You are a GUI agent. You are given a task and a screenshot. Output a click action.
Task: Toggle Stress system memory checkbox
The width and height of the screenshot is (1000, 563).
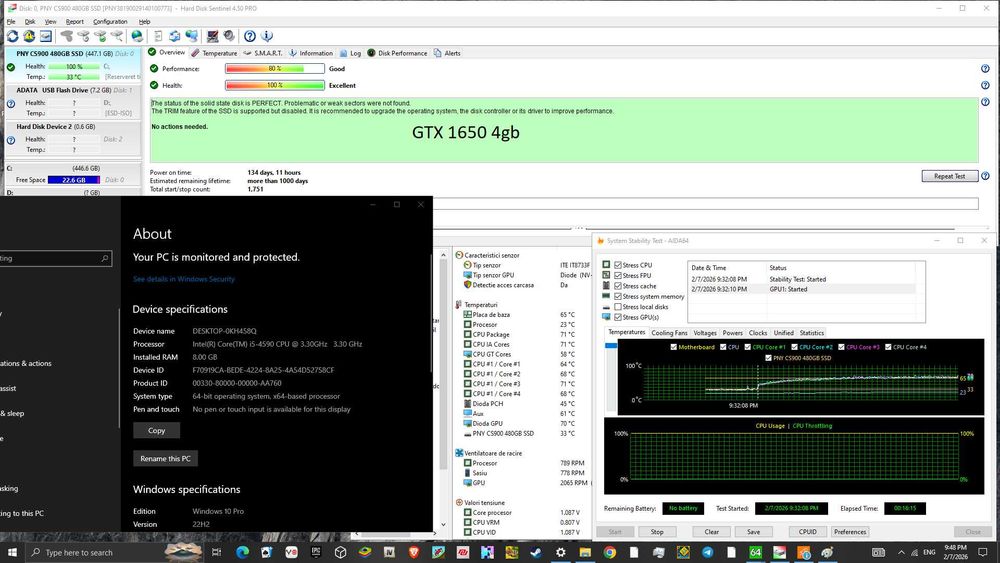pos(617,296)
